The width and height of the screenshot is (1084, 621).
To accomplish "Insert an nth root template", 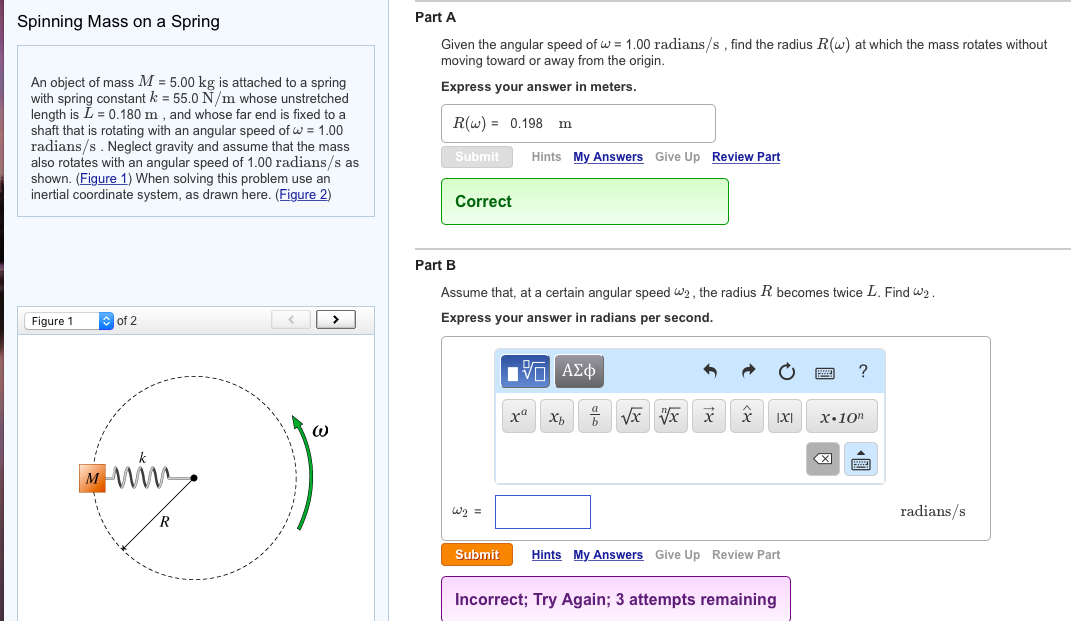I will click(670, 415).
